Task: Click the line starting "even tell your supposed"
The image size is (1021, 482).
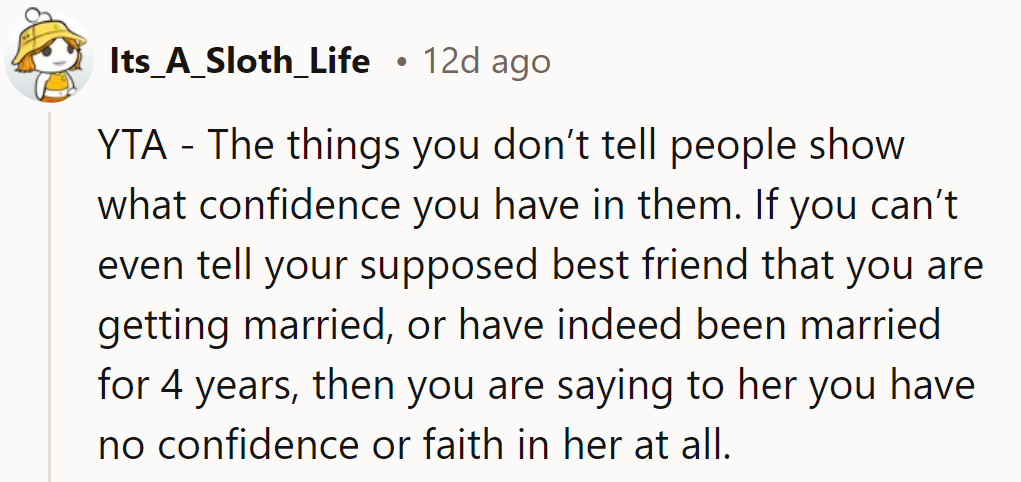Action: pos(540,266)
